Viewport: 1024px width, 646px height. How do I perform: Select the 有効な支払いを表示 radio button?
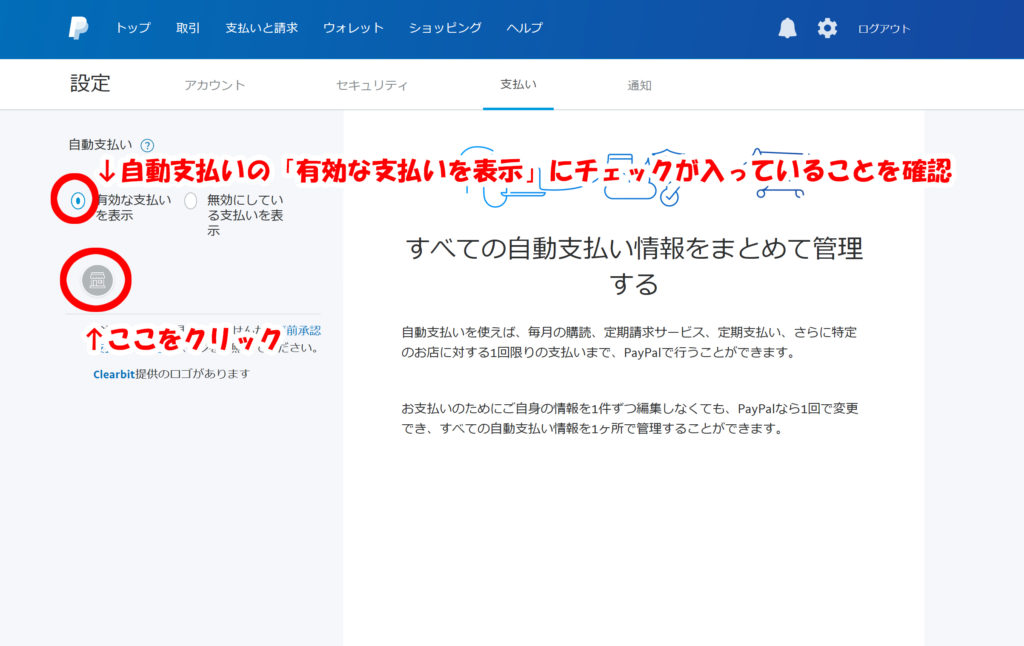click(x=78, y=200)
